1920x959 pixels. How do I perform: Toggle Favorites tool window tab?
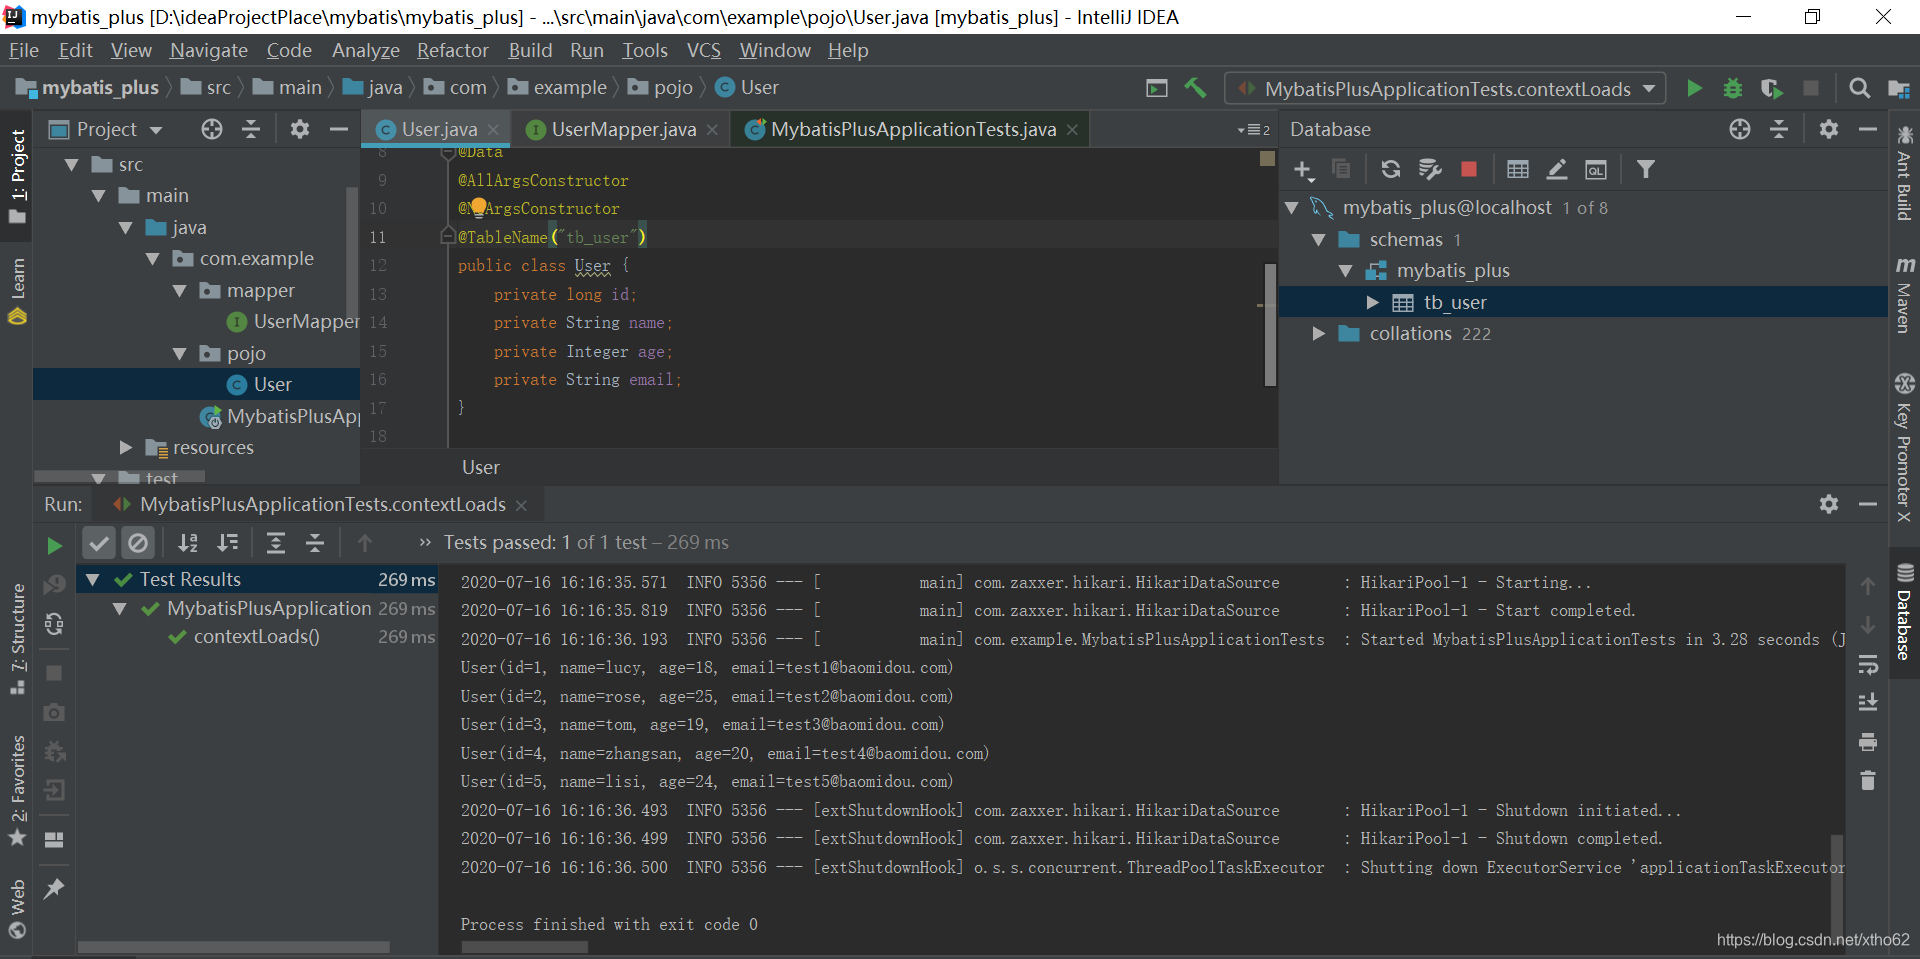pyautogui.click(x=17, y=790)
